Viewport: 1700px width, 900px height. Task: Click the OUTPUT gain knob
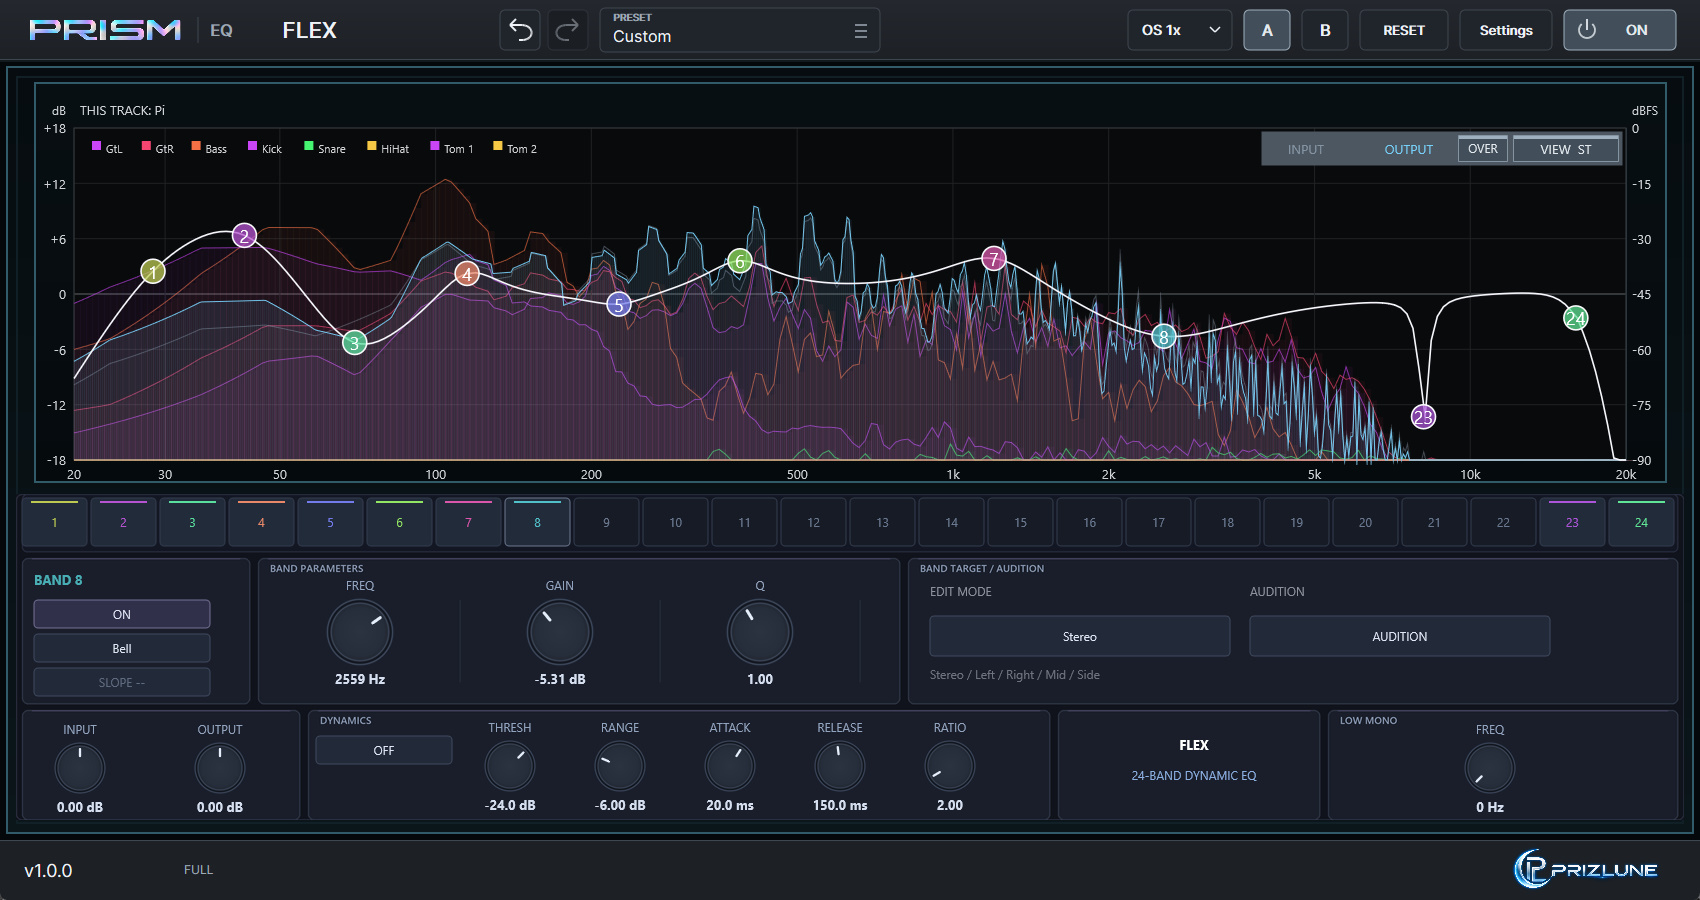(220, 768)
